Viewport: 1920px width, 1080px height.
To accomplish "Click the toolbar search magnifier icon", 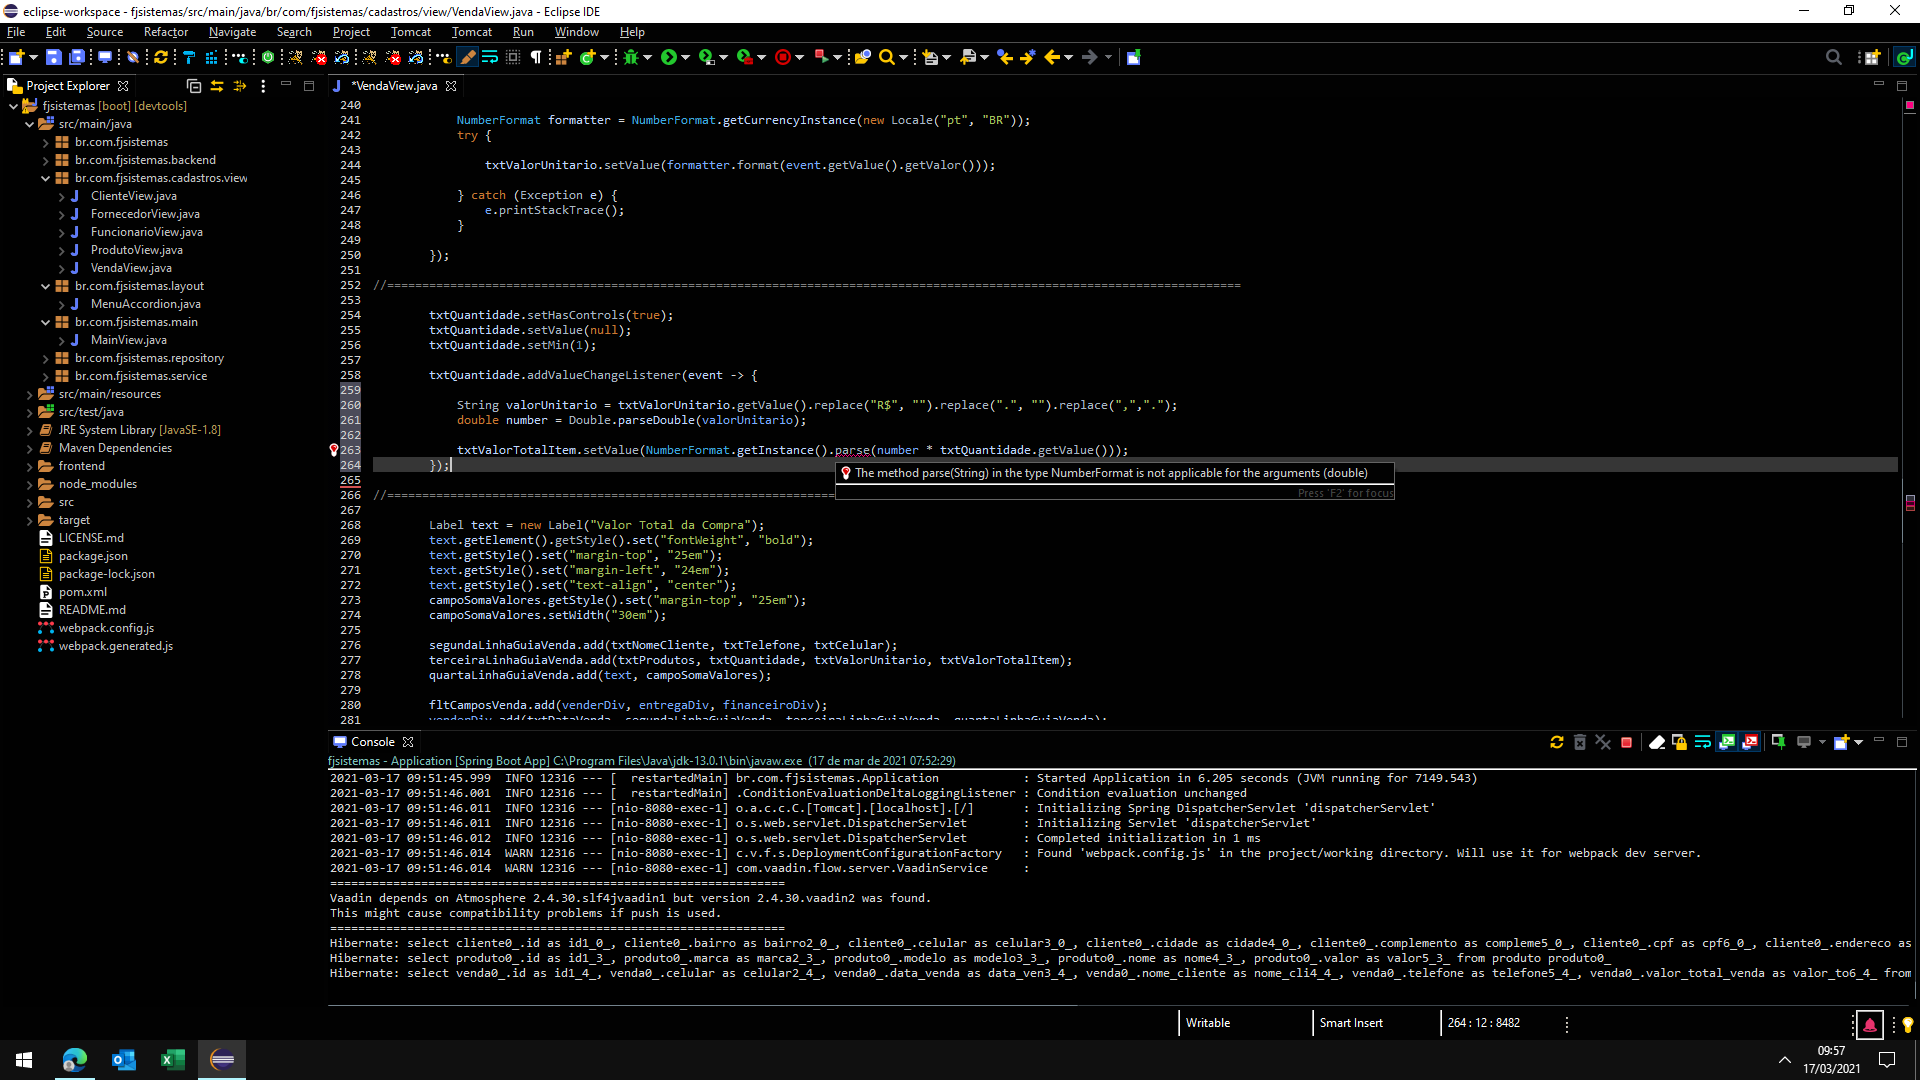I will [886, 57].
